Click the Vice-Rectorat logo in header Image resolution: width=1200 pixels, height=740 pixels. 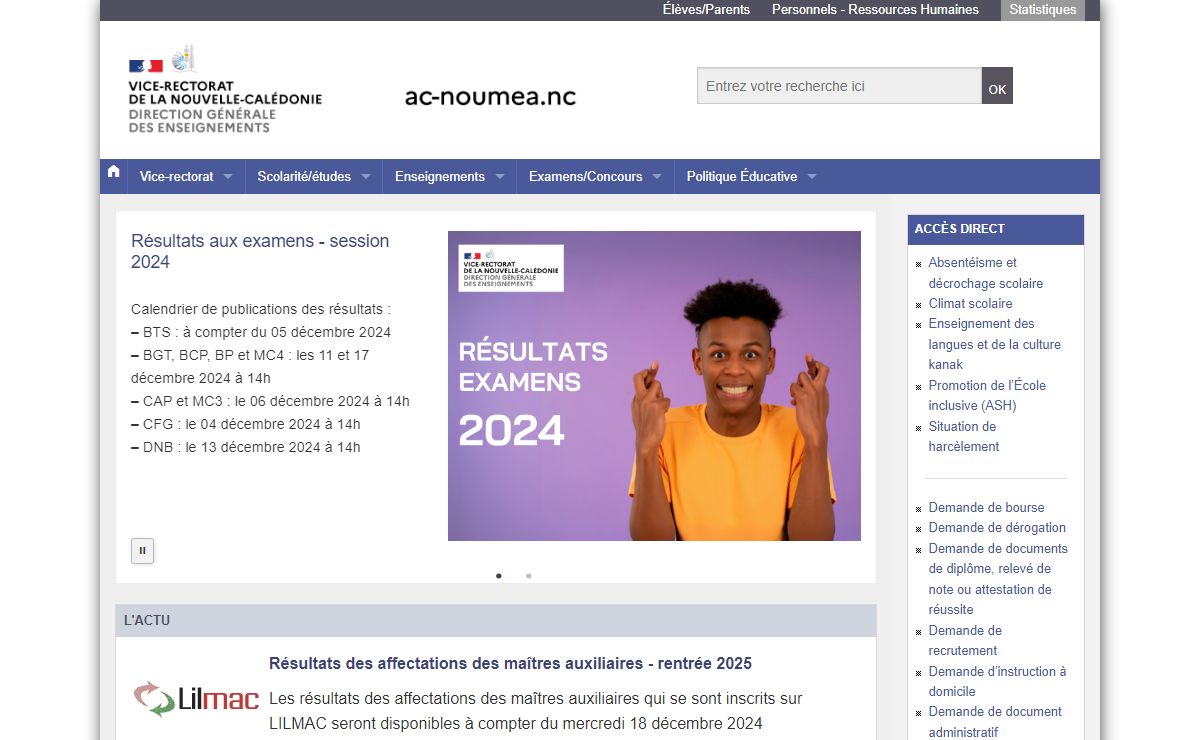pyautogui.click(x=225, y=90)
